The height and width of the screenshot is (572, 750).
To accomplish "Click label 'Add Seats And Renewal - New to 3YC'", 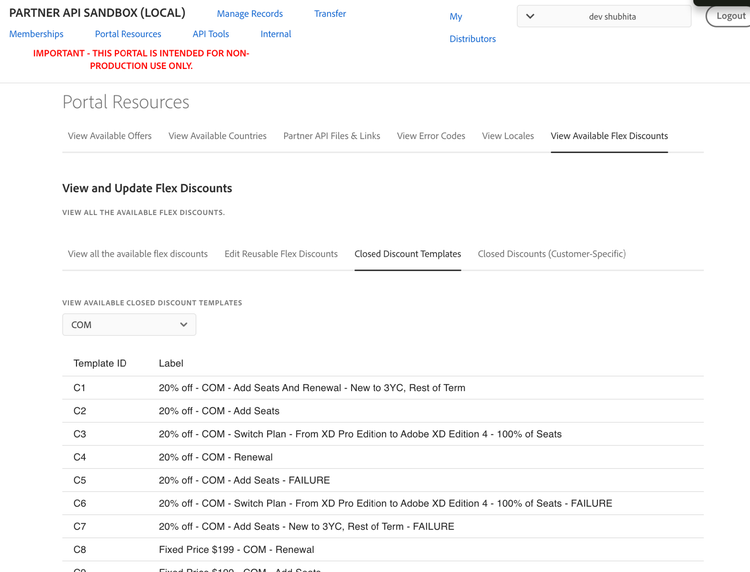I will pos(312,388).
